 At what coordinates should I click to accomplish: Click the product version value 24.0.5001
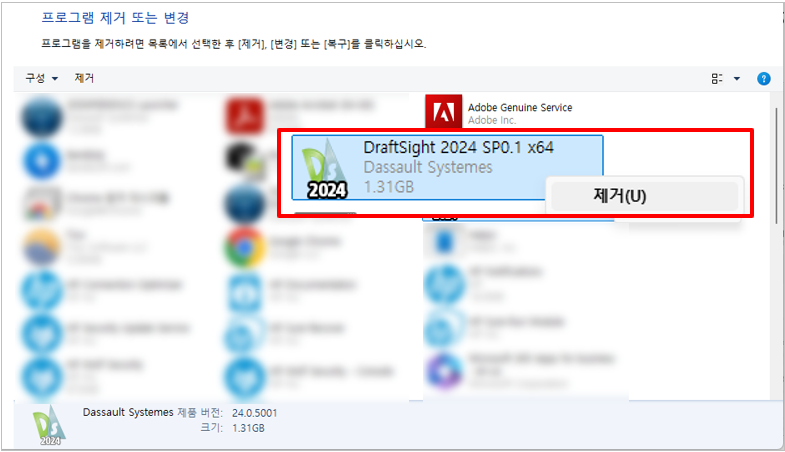click(x=254, y=413)
